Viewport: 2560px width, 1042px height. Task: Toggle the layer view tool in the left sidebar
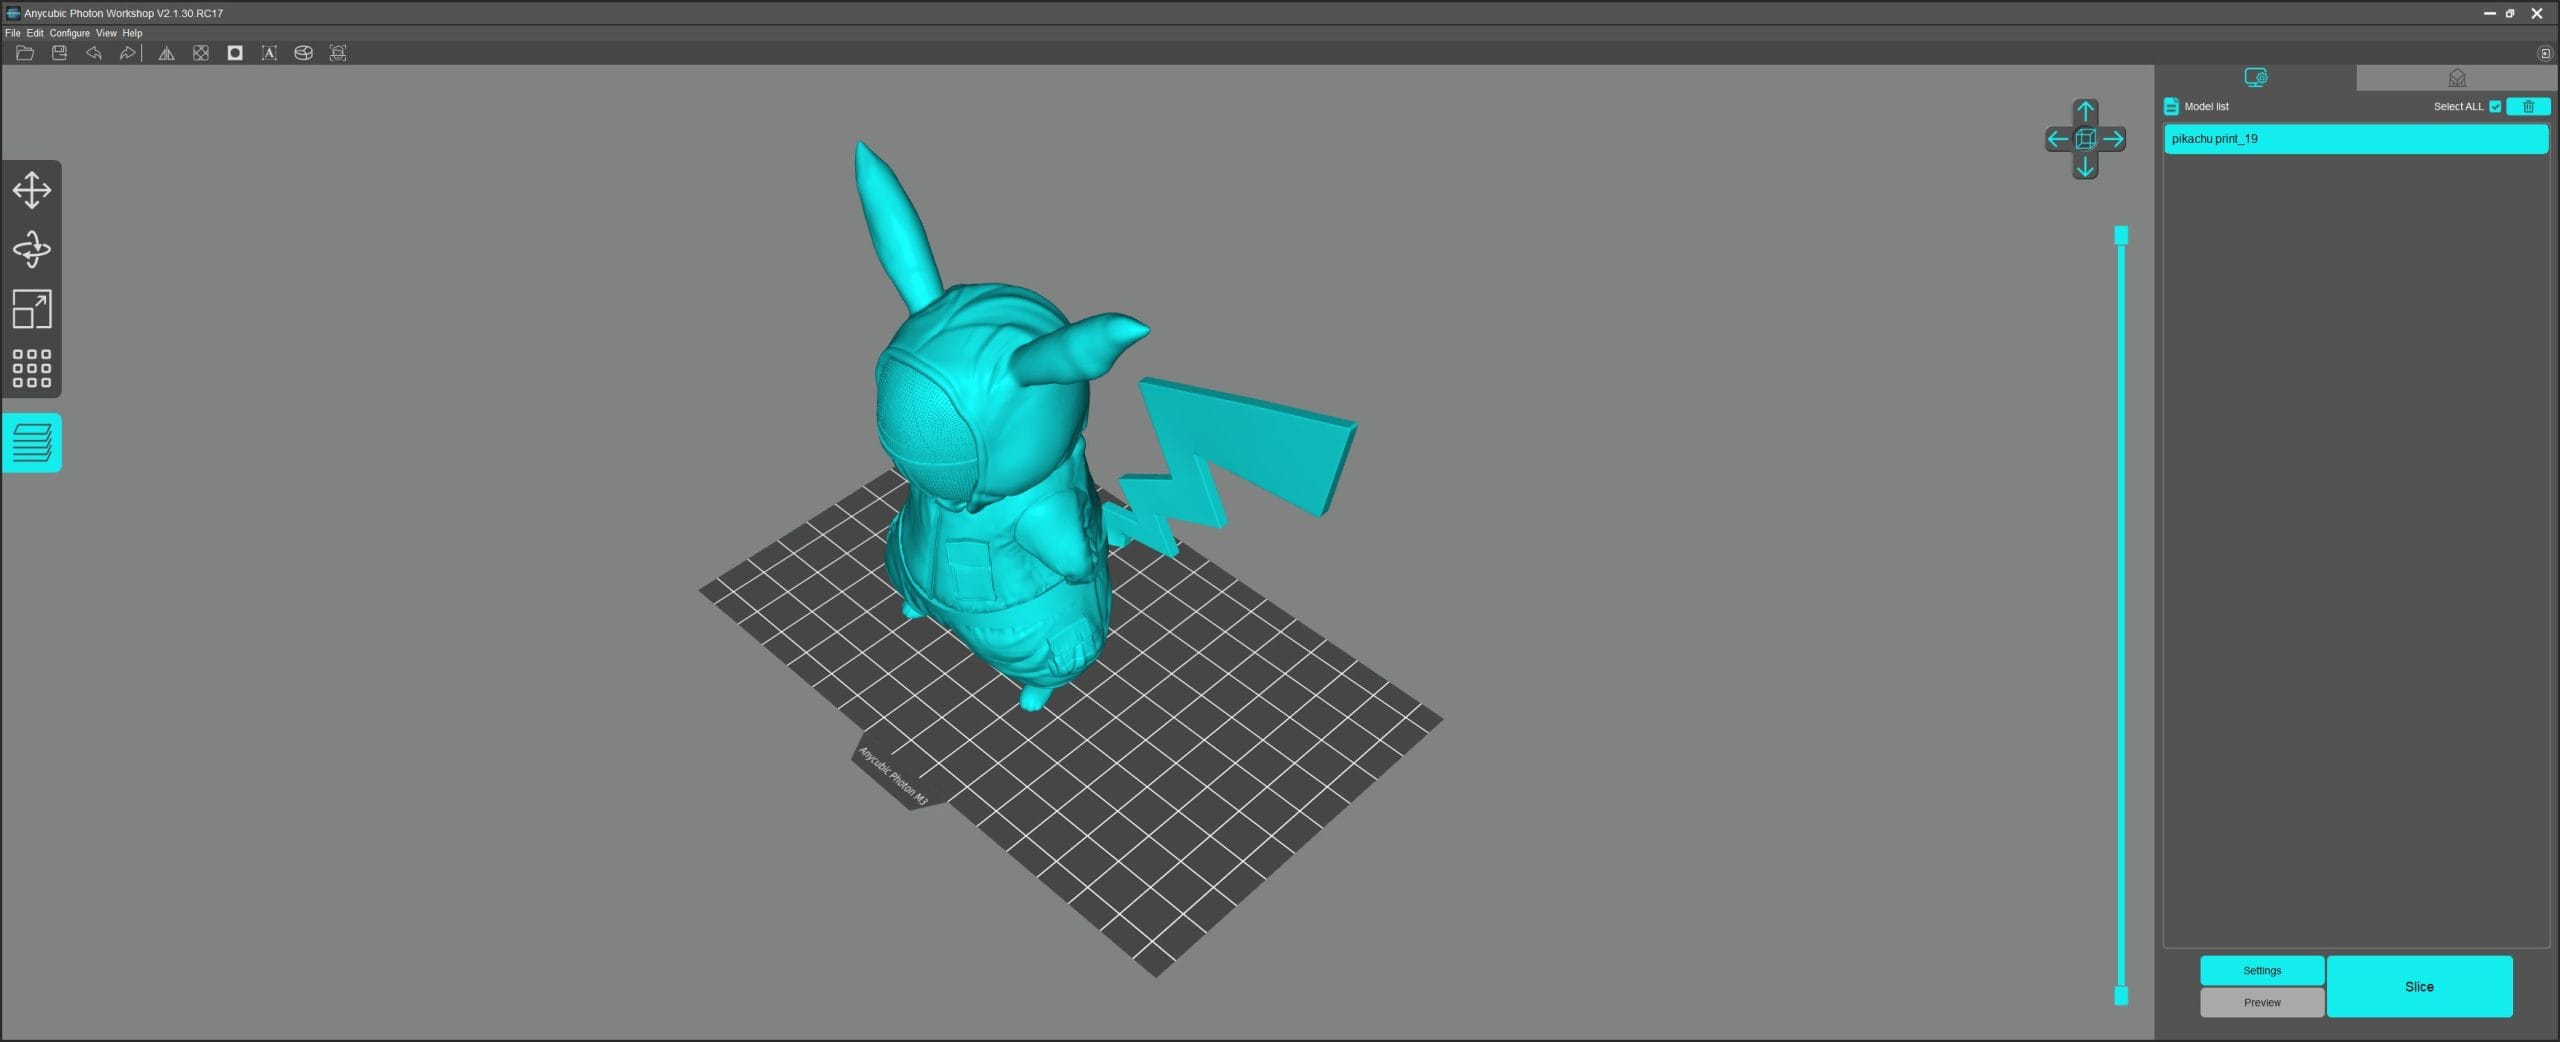32,442
